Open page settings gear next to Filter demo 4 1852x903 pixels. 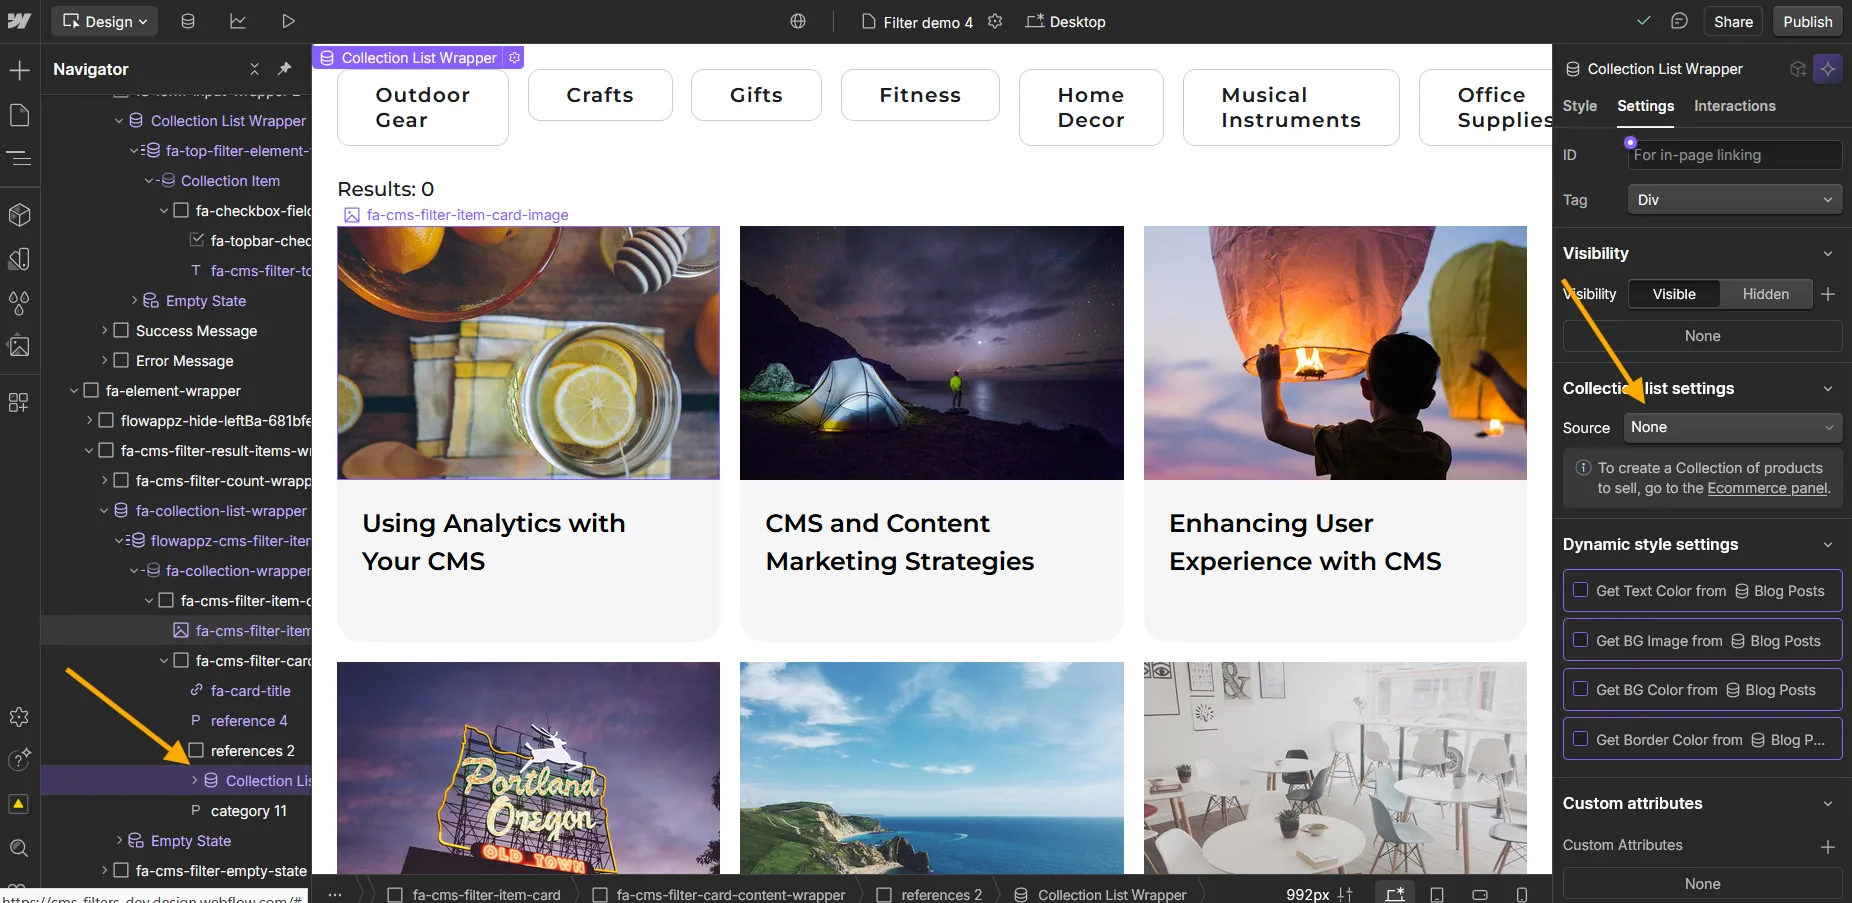point(995,21)
